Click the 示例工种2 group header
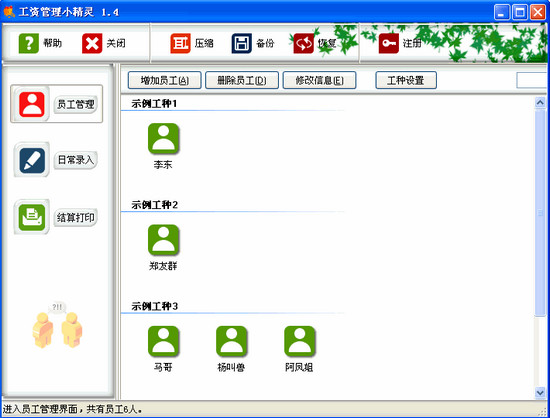 pyautogui.click(x=154, y=205)
